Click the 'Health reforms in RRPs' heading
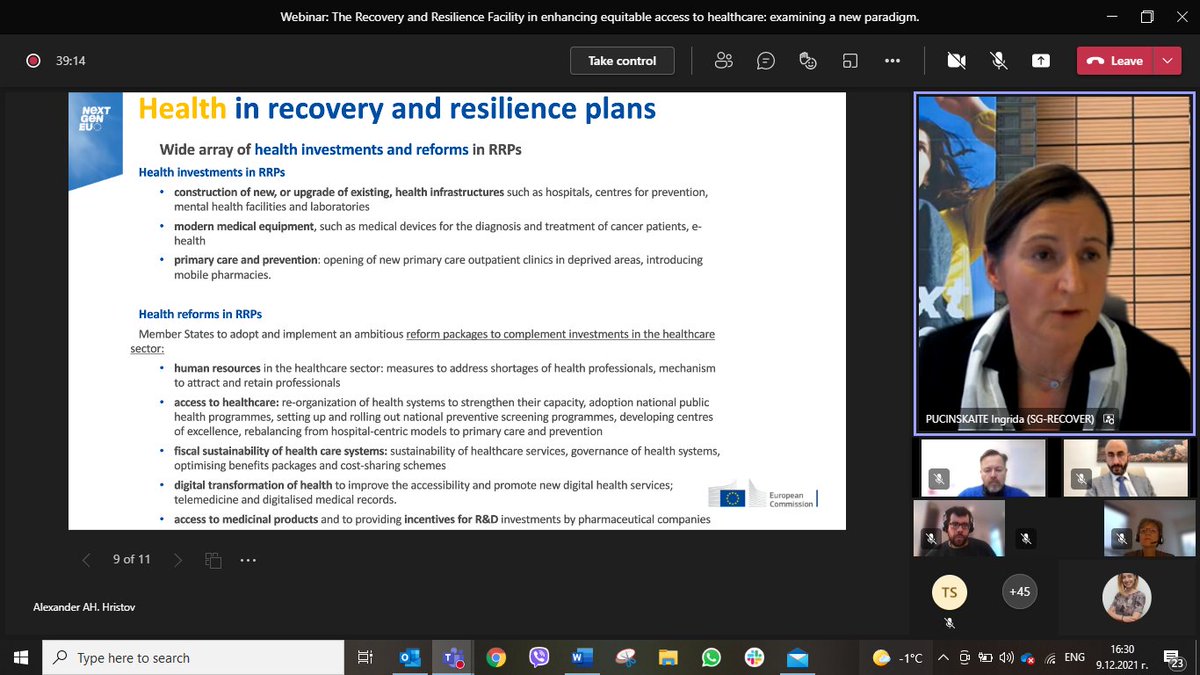1200x675 pixels. (200, 314)
